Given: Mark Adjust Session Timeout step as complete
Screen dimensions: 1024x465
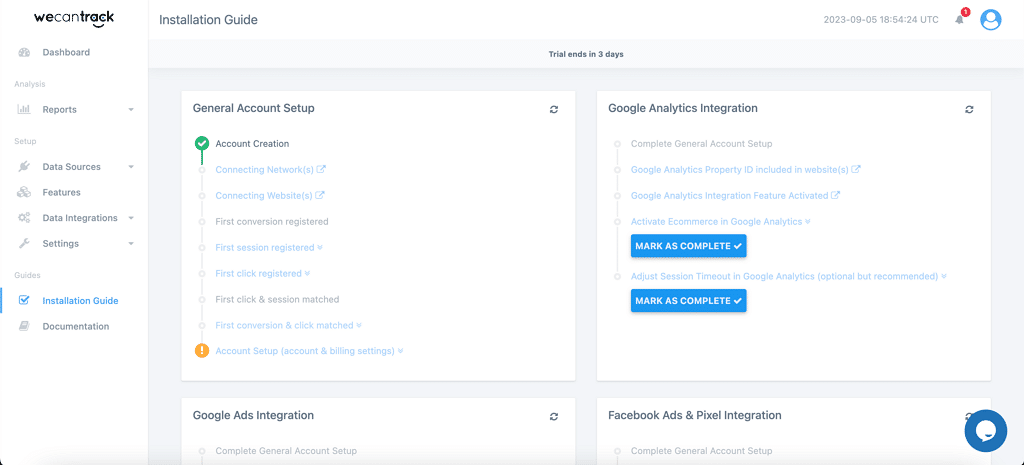Looking at the screenshot, I should coord(688,301).
